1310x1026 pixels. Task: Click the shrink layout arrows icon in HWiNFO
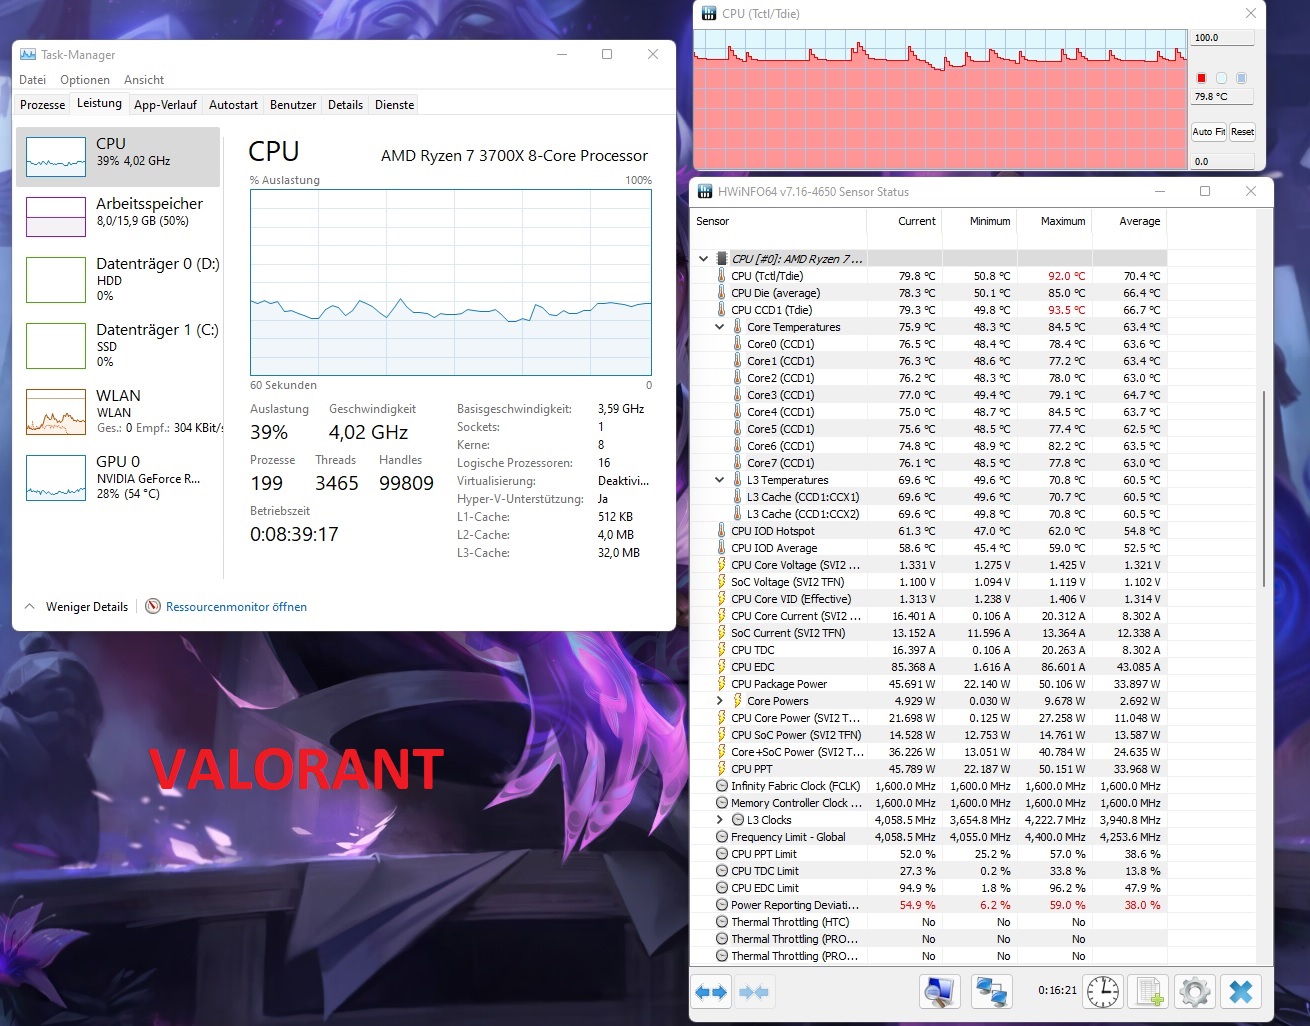point(753,992)
